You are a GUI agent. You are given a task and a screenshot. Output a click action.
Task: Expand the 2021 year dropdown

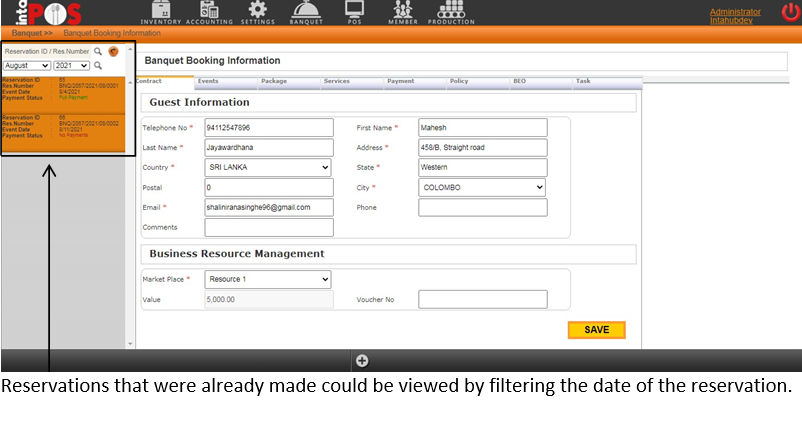point(71,65)
